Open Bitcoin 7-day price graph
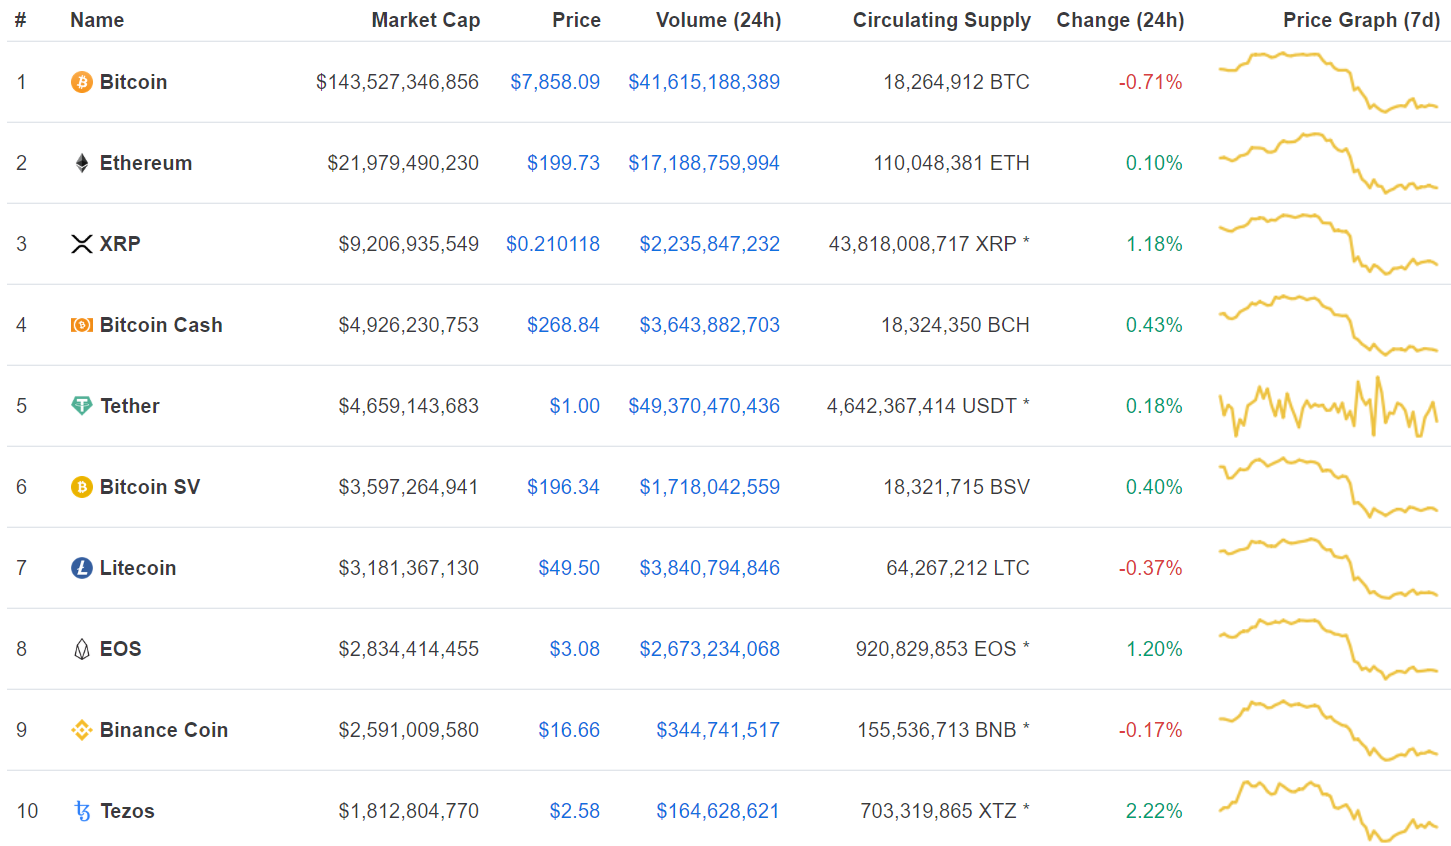The width and height of the screenshot is (1451, 846). tap(1328, 82)
